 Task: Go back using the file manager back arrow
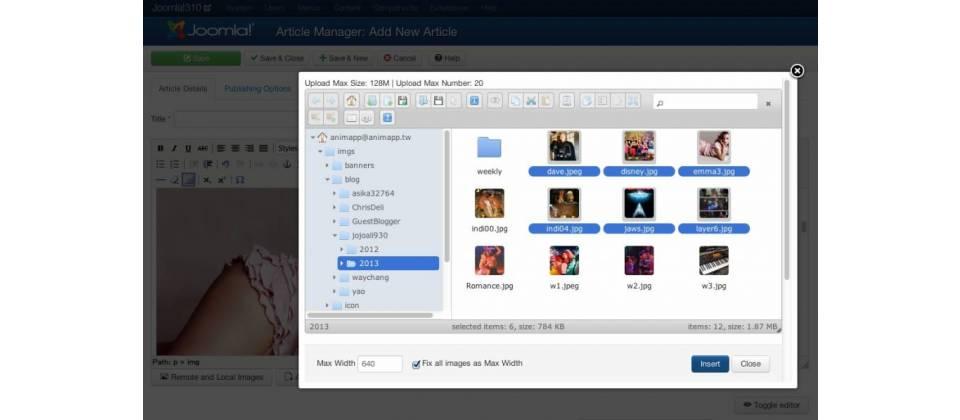[x=316, y=100]
